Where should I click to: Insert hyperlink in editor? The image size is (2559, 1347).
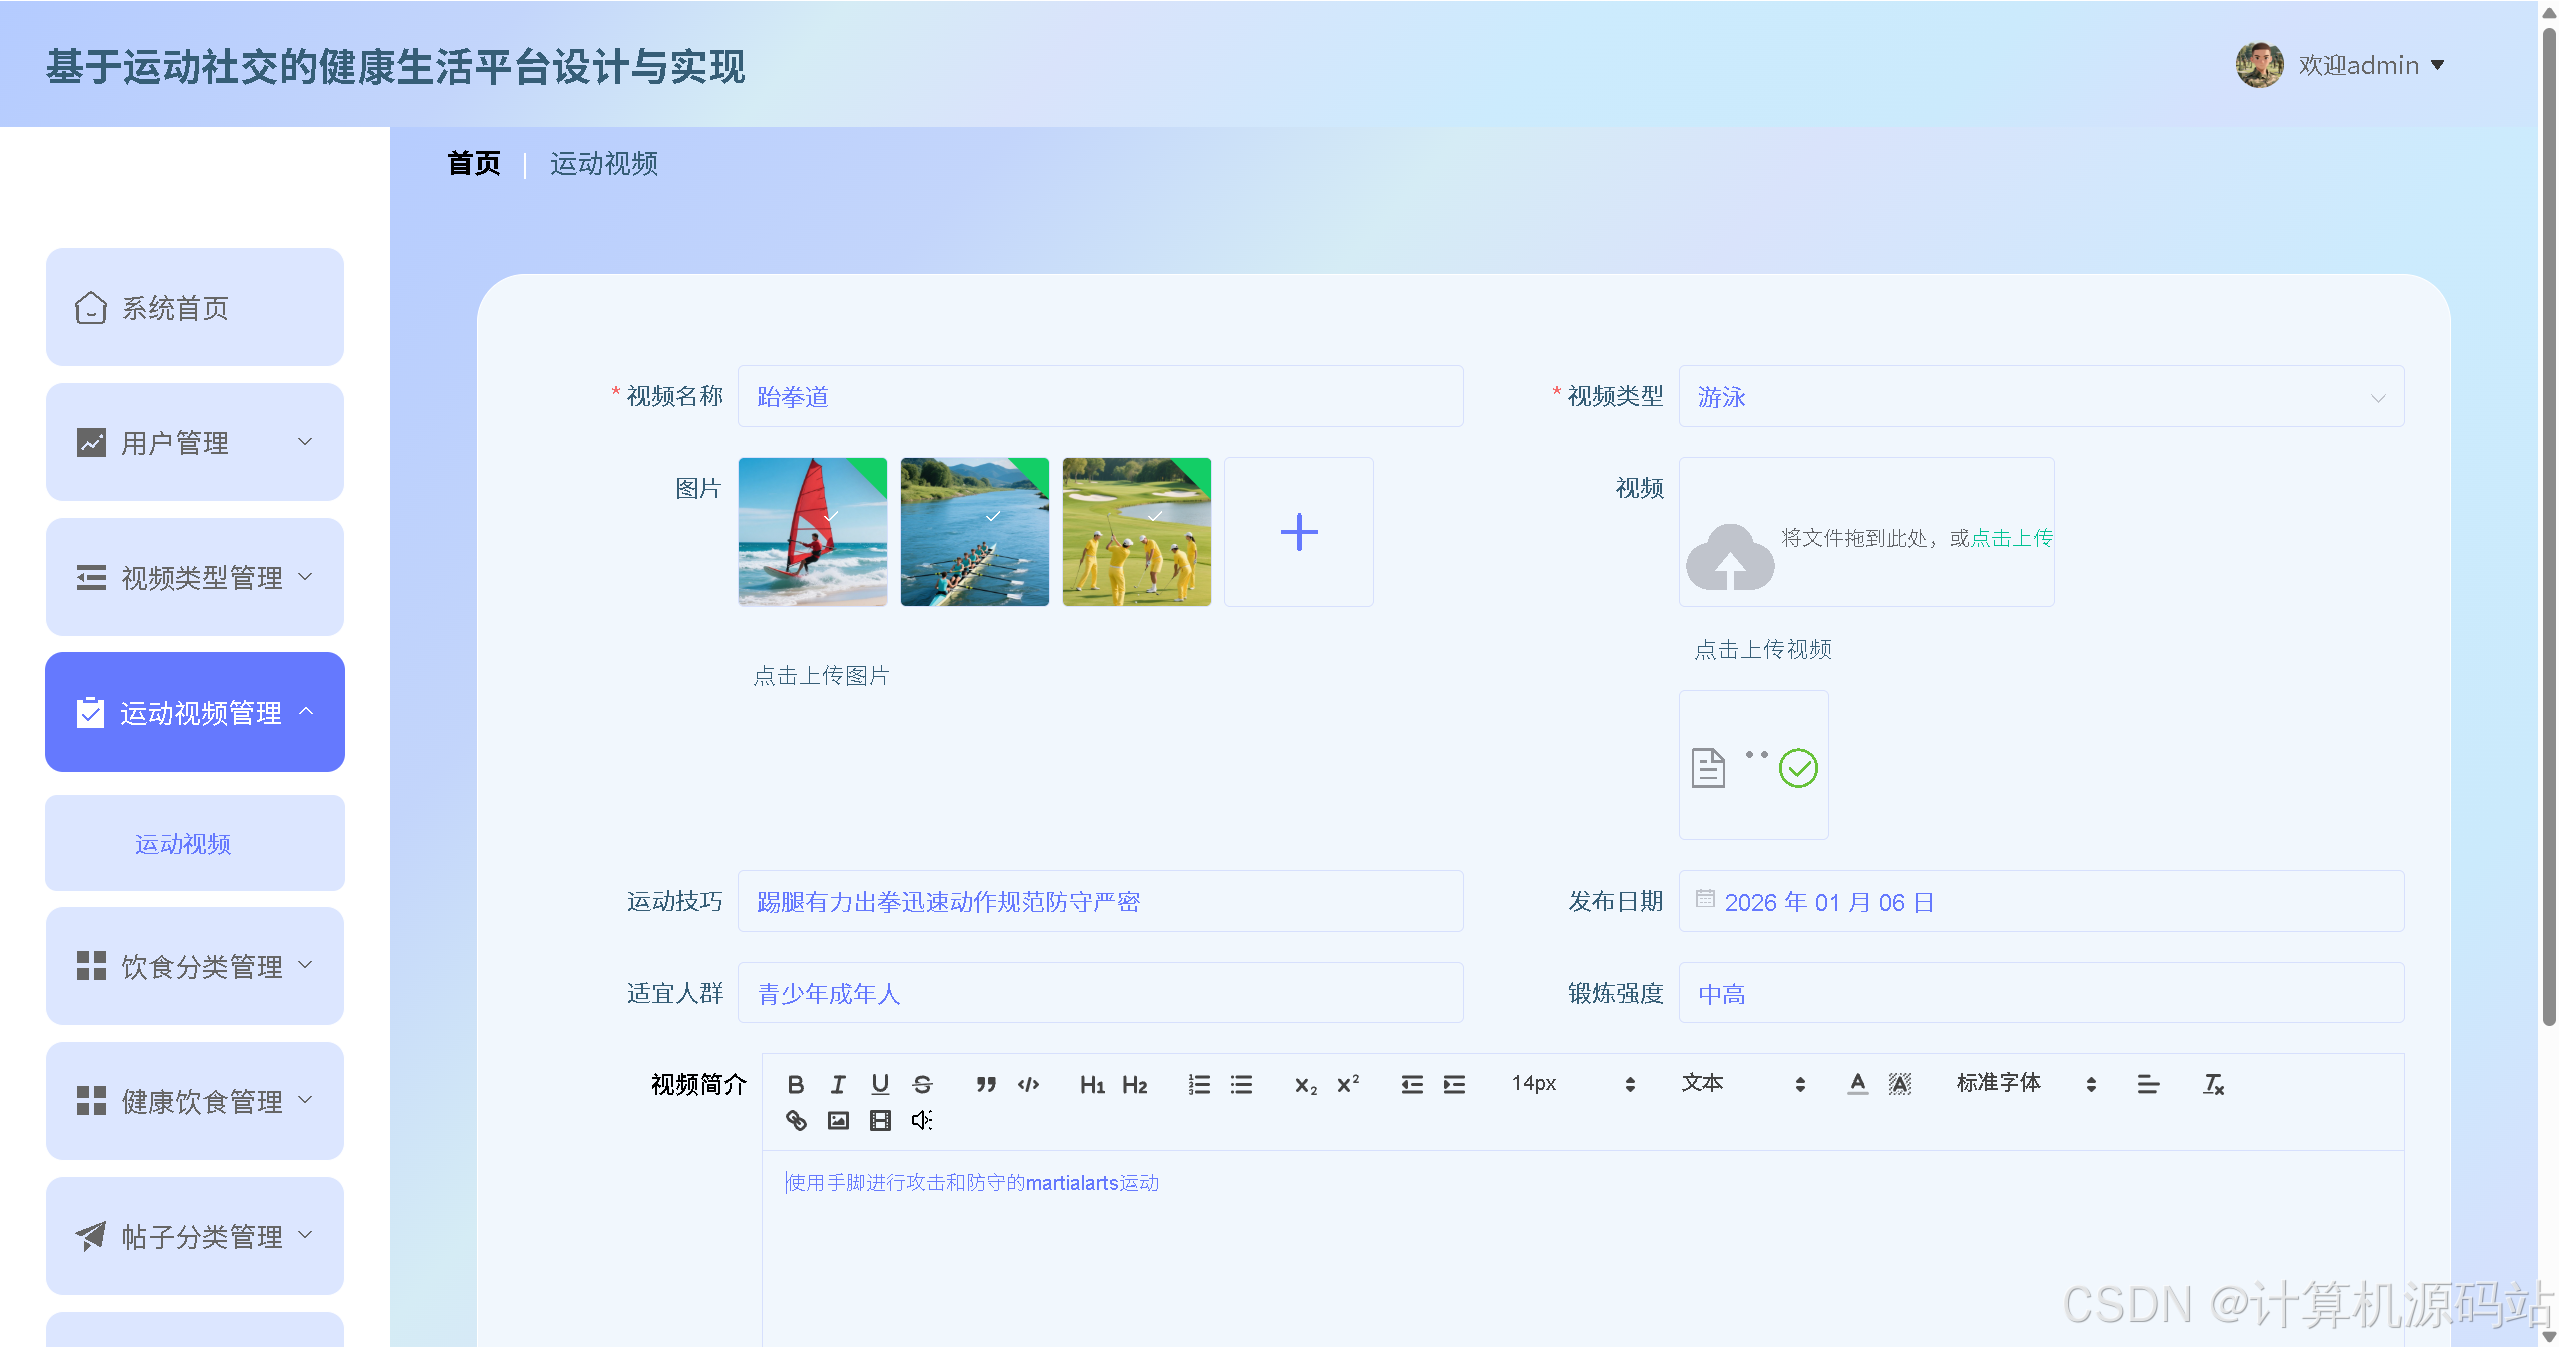pos(796,1120)
